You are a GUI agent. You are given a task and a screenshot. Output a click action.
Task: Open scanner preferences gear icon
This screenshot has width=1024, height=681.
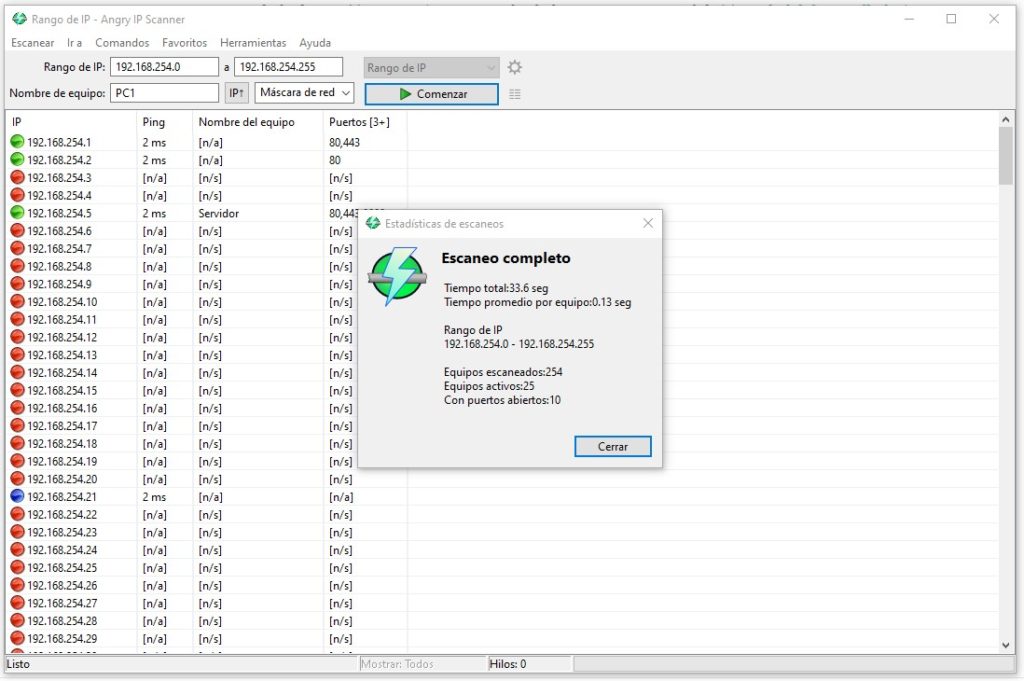pyautogui.click(x=515, y=67)
